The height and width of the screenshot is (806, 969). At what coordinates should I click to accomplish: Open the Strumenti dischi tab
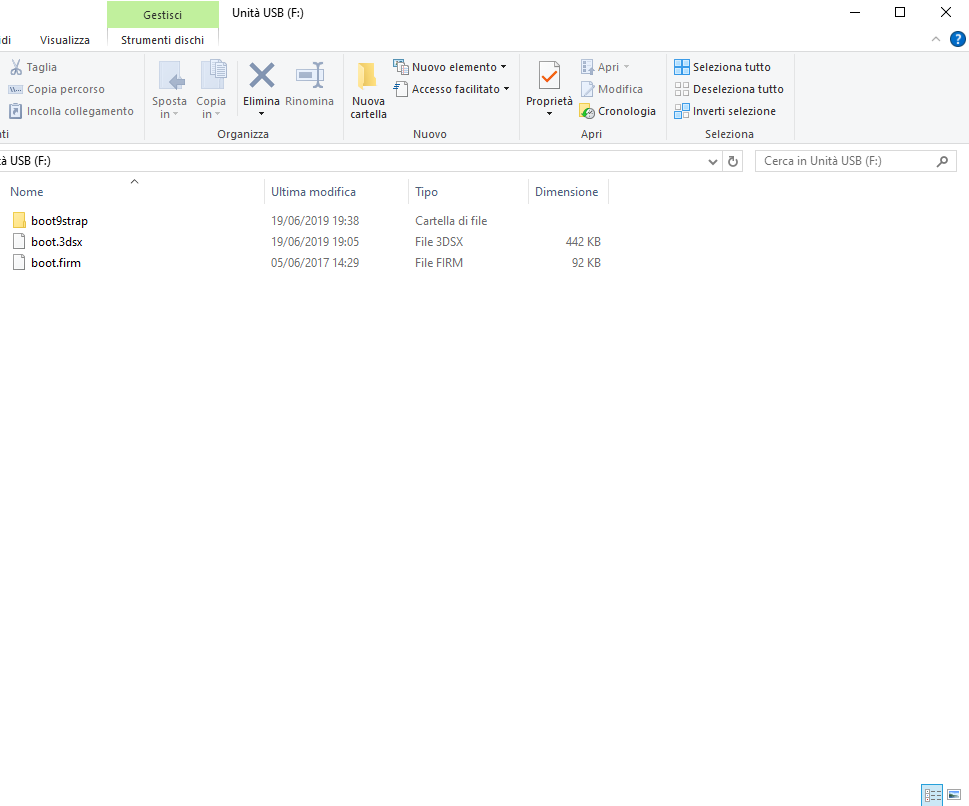[163, 40]
